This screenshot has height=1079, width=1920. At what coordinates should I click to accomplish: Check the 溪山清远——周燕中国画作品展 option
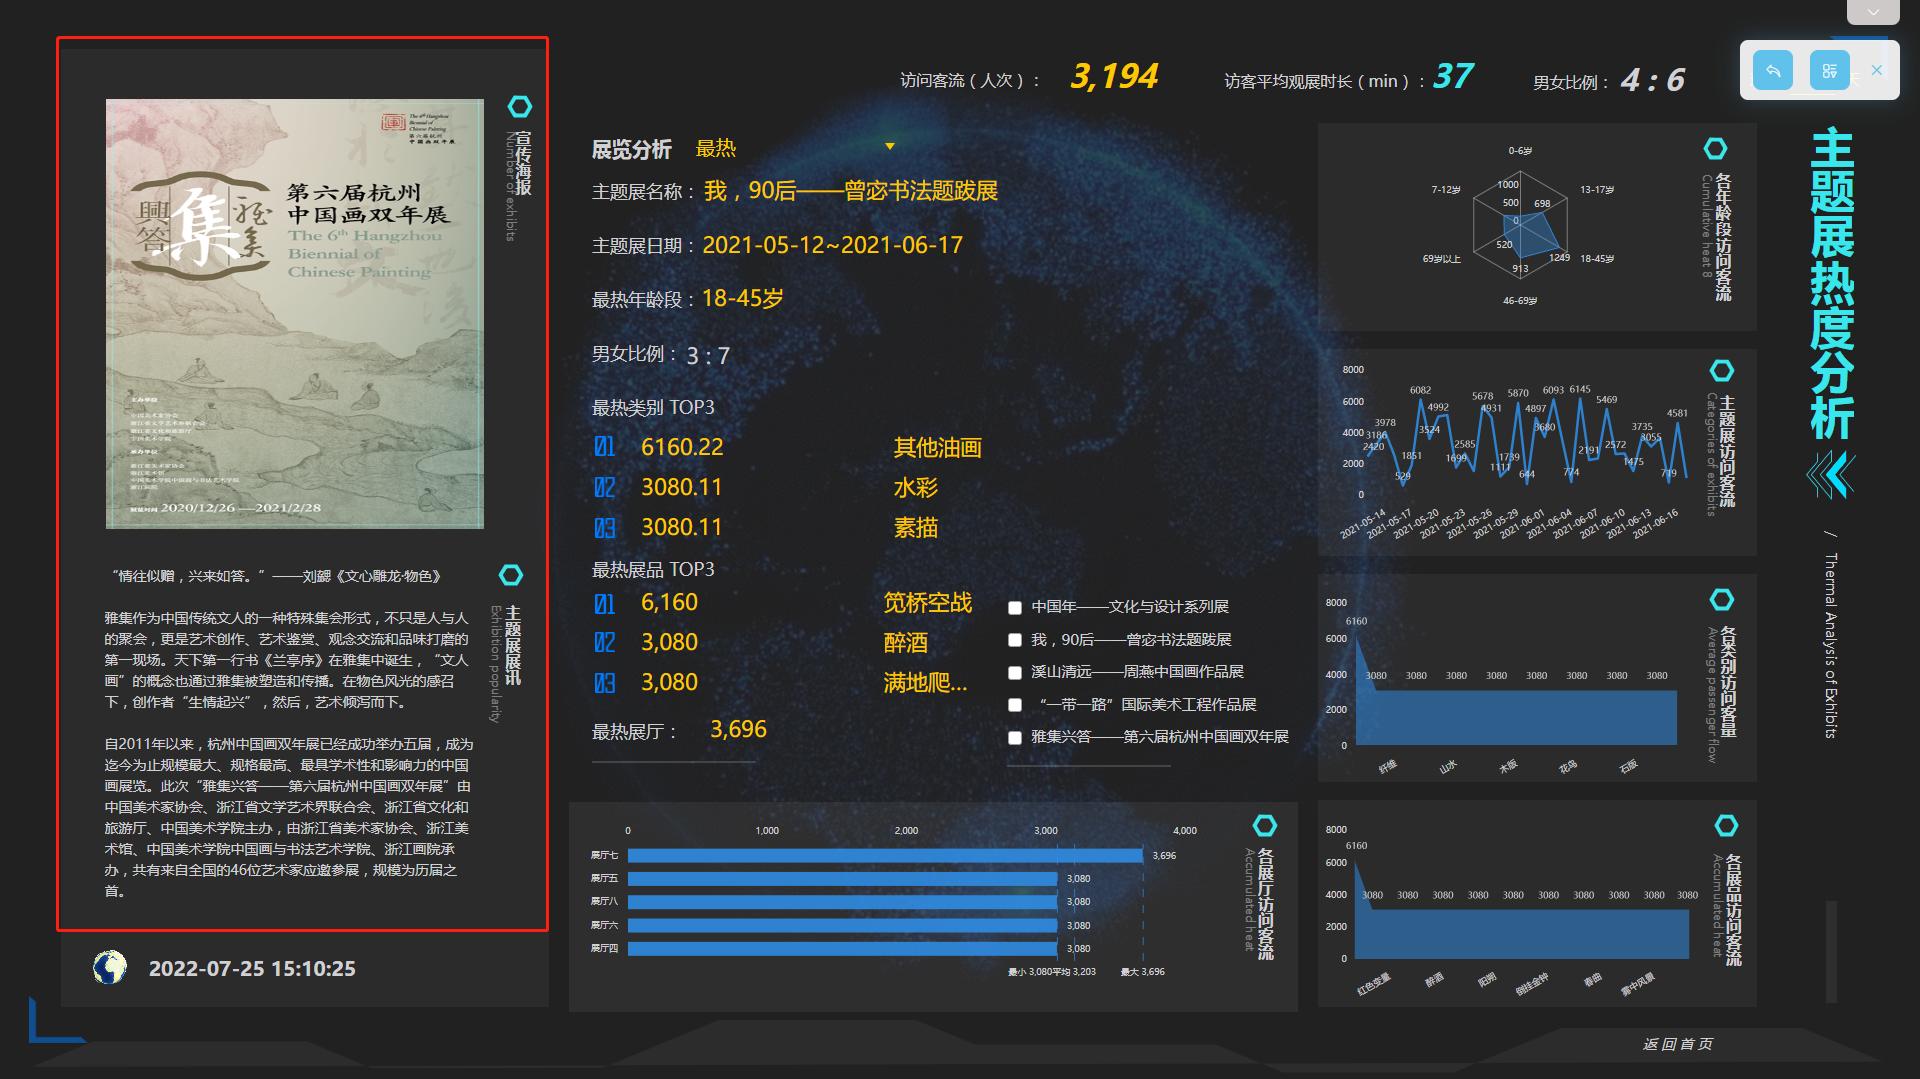(1015, 672)
